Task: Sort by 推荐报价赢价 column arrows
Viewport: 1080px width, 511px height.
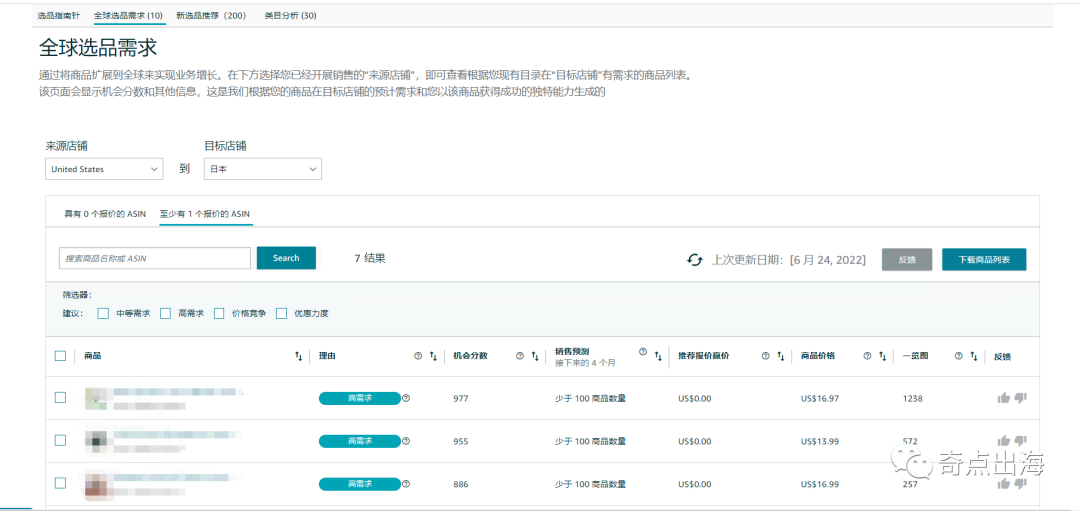Action: (x=780, y=356)
